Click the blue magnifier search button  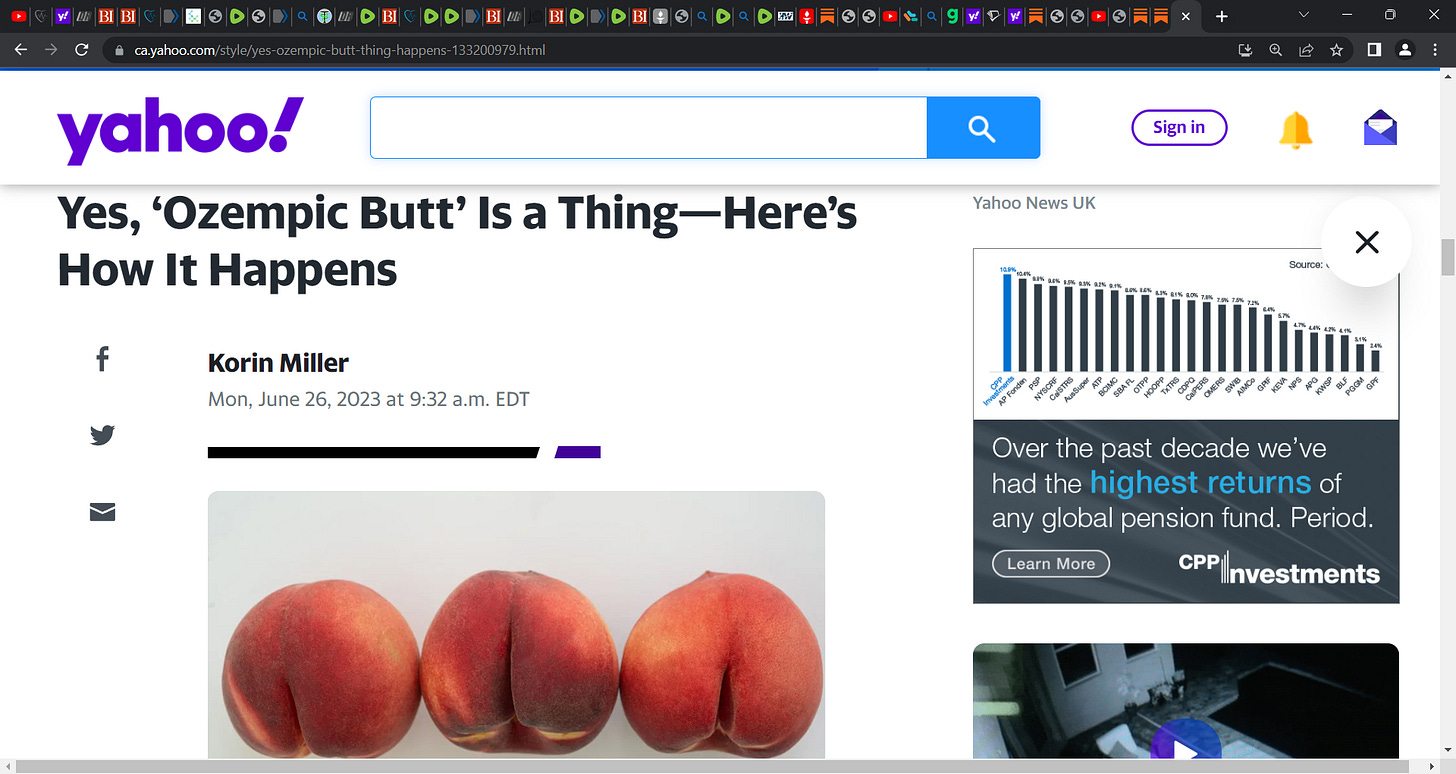click(x=983, y=128)
